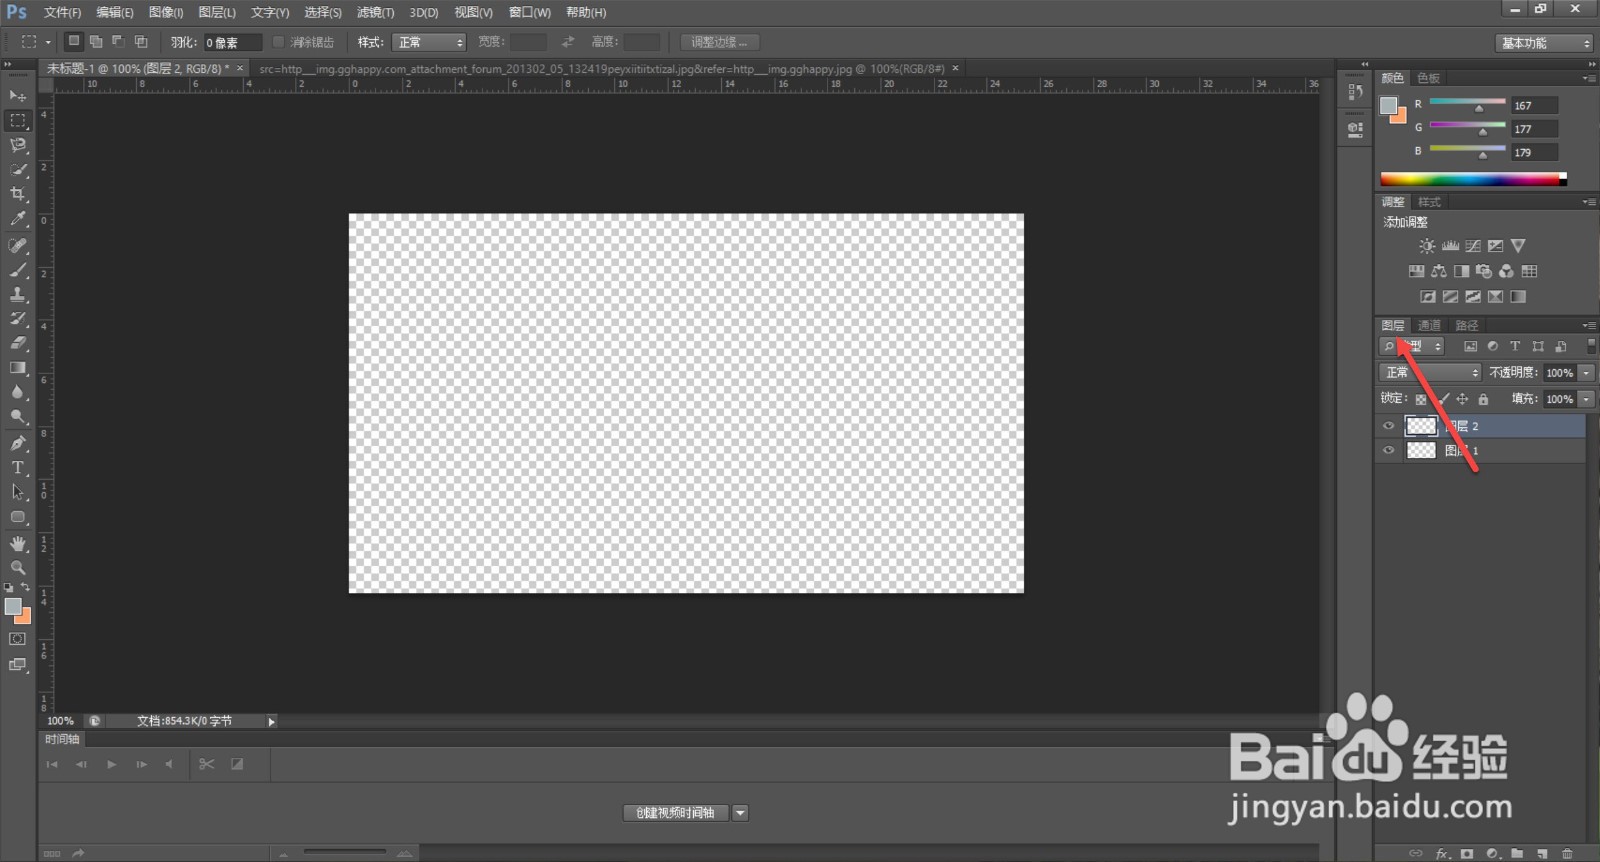The width and height of the screenshot is (1600, 862).
Task: Switch to the 通道 channels tab
Action: pyautogui.click(x=1429, y=325)
